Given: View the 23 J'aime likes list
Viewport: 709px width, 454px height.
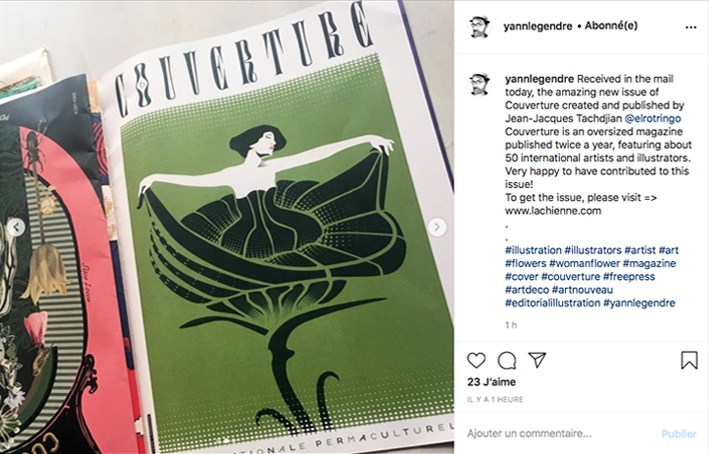Looking at the screenshot, I should pyautogui.click(x=492, y=382).
